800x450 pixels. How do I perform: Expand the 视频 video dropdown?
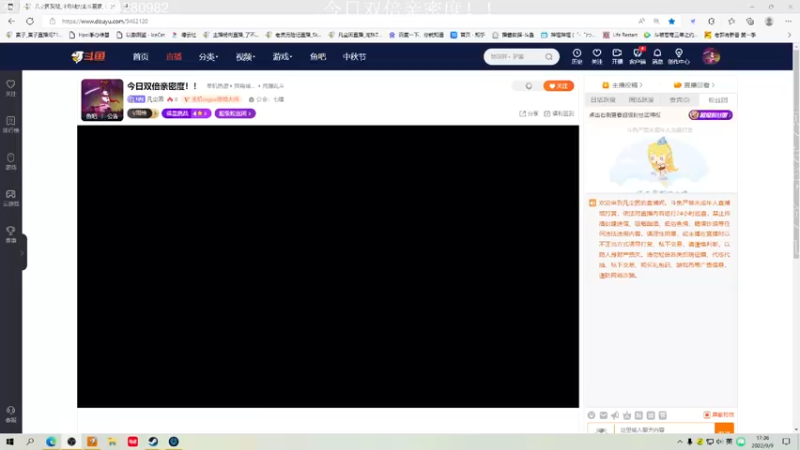(x=245, y=57)
